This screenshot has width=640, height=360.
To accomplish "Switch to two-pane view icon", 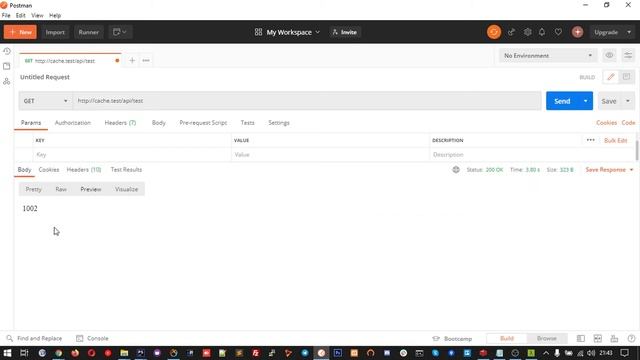I will [598, 338].
